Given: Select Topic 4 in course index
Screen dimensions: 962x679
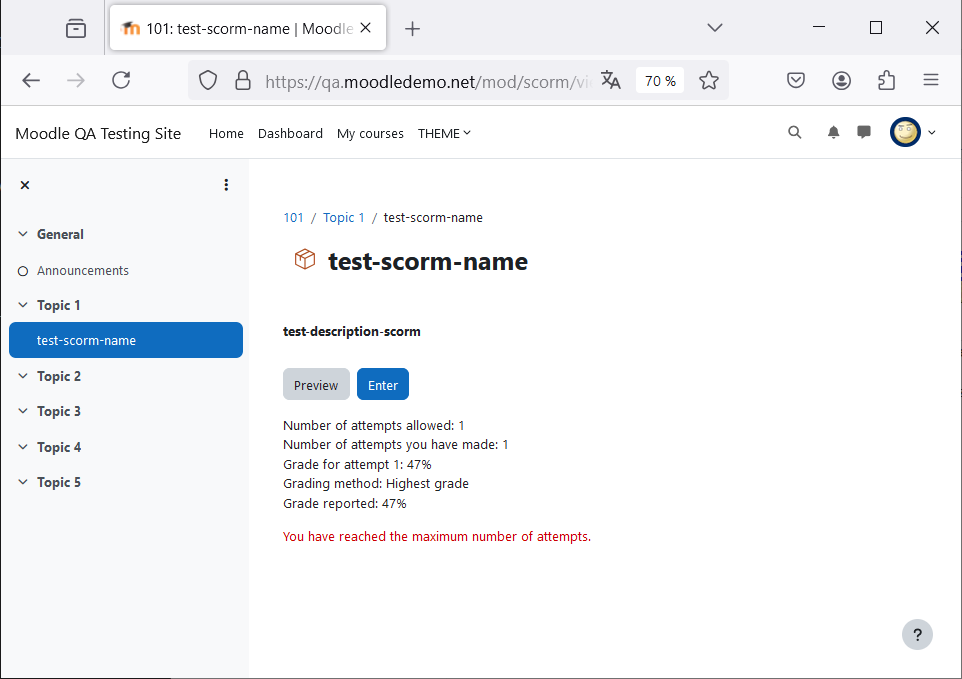Looking at the screenshot, I should click(59, 447).
